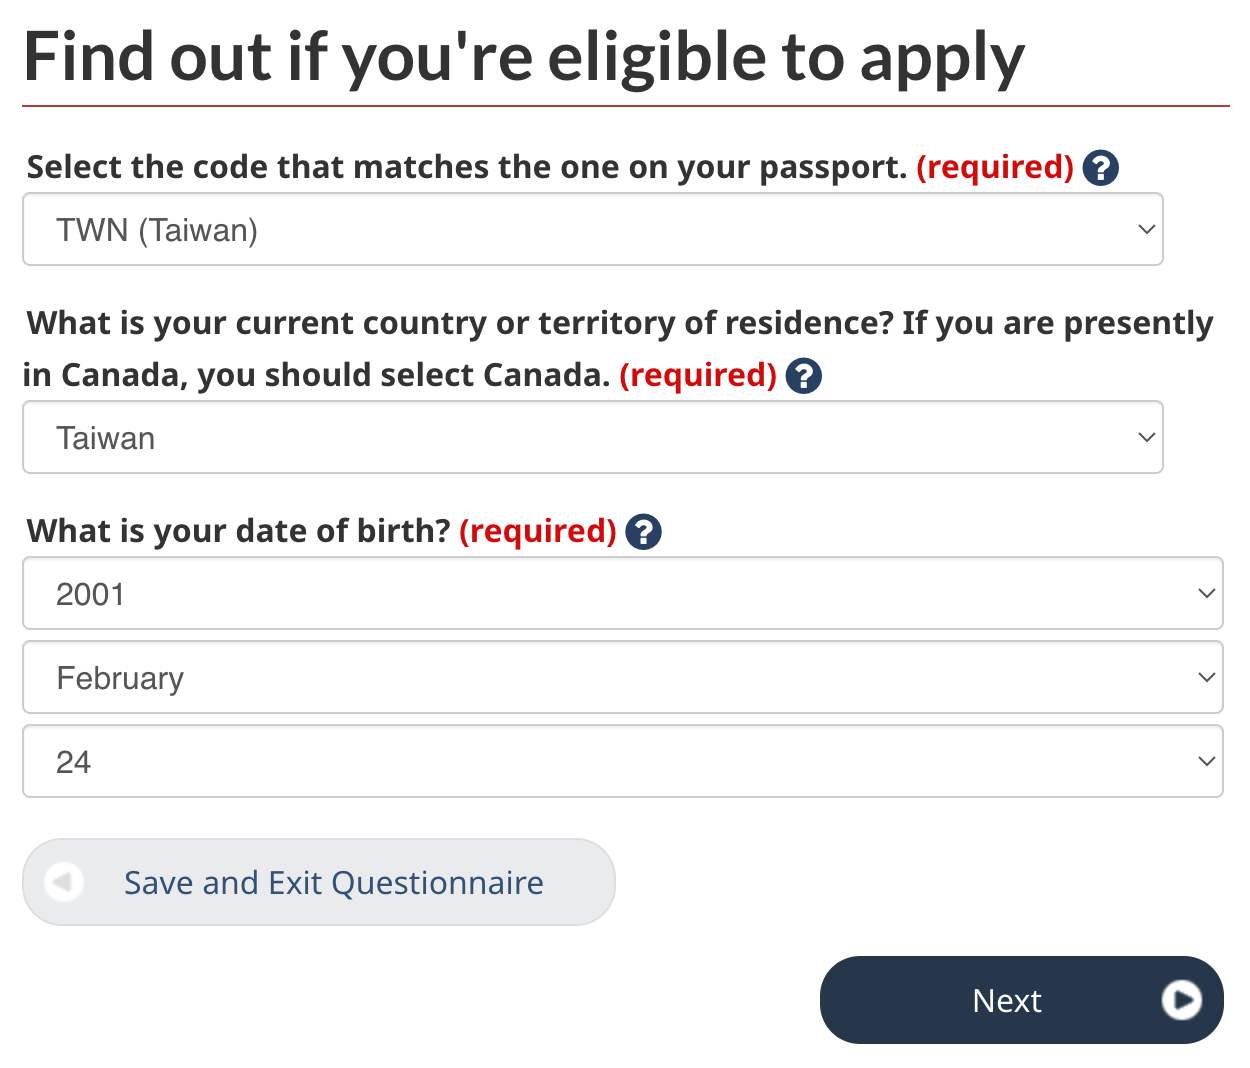Viewport: 1250px width, 1068px height.
Task: Click the "What is your date of birth?" label
Action: pos(239,531)
